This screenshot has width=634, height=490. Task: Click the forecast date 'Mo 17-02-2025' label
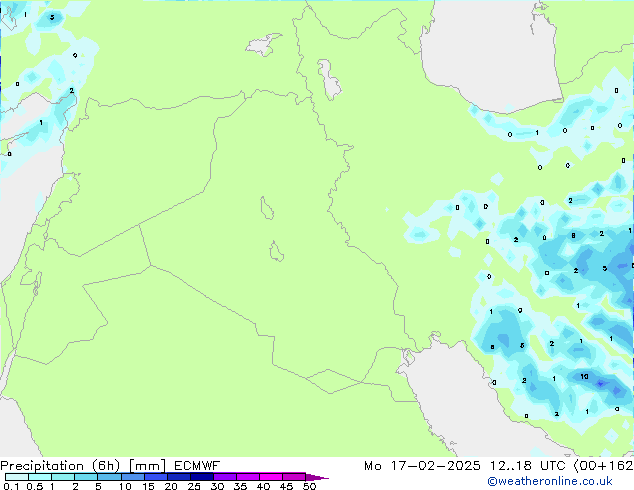(422, 466)
